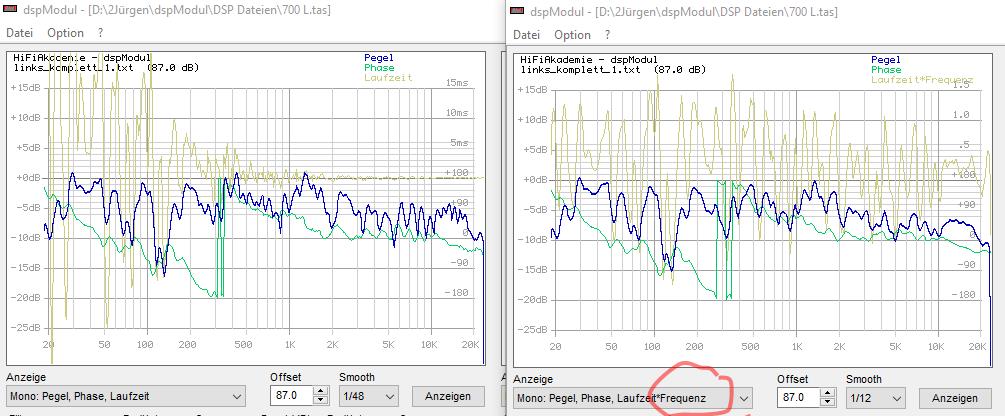Increase Offset value with up arrow in left window
The image size is (1005, 416).
click(x=320, y=392)
